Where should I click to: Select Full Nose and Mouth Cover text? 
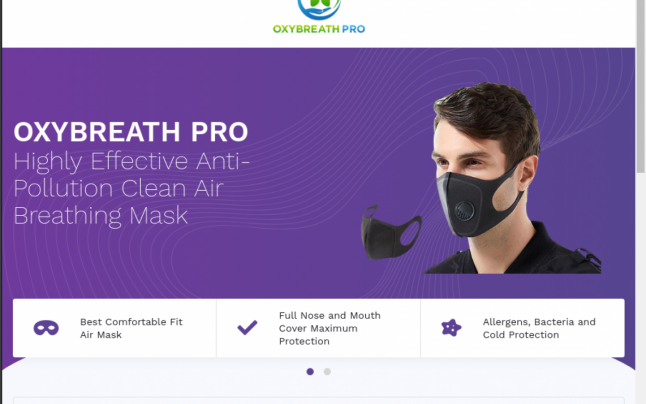pyautogui.click(x=330, y=328)
